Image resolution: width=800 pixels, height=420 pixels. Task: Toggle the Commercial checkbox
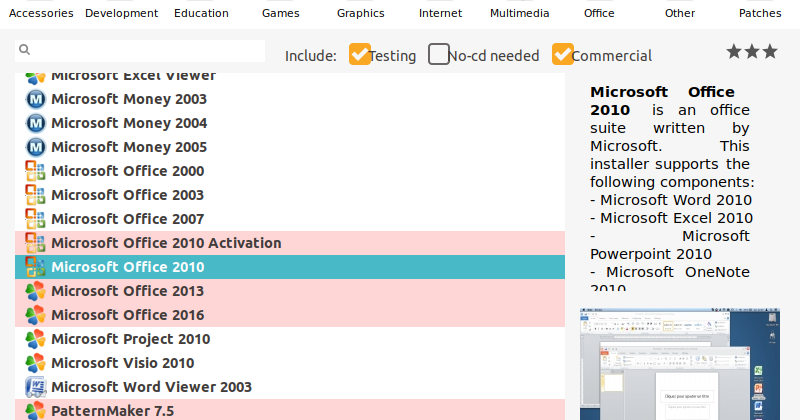click(x=563, y=54)
